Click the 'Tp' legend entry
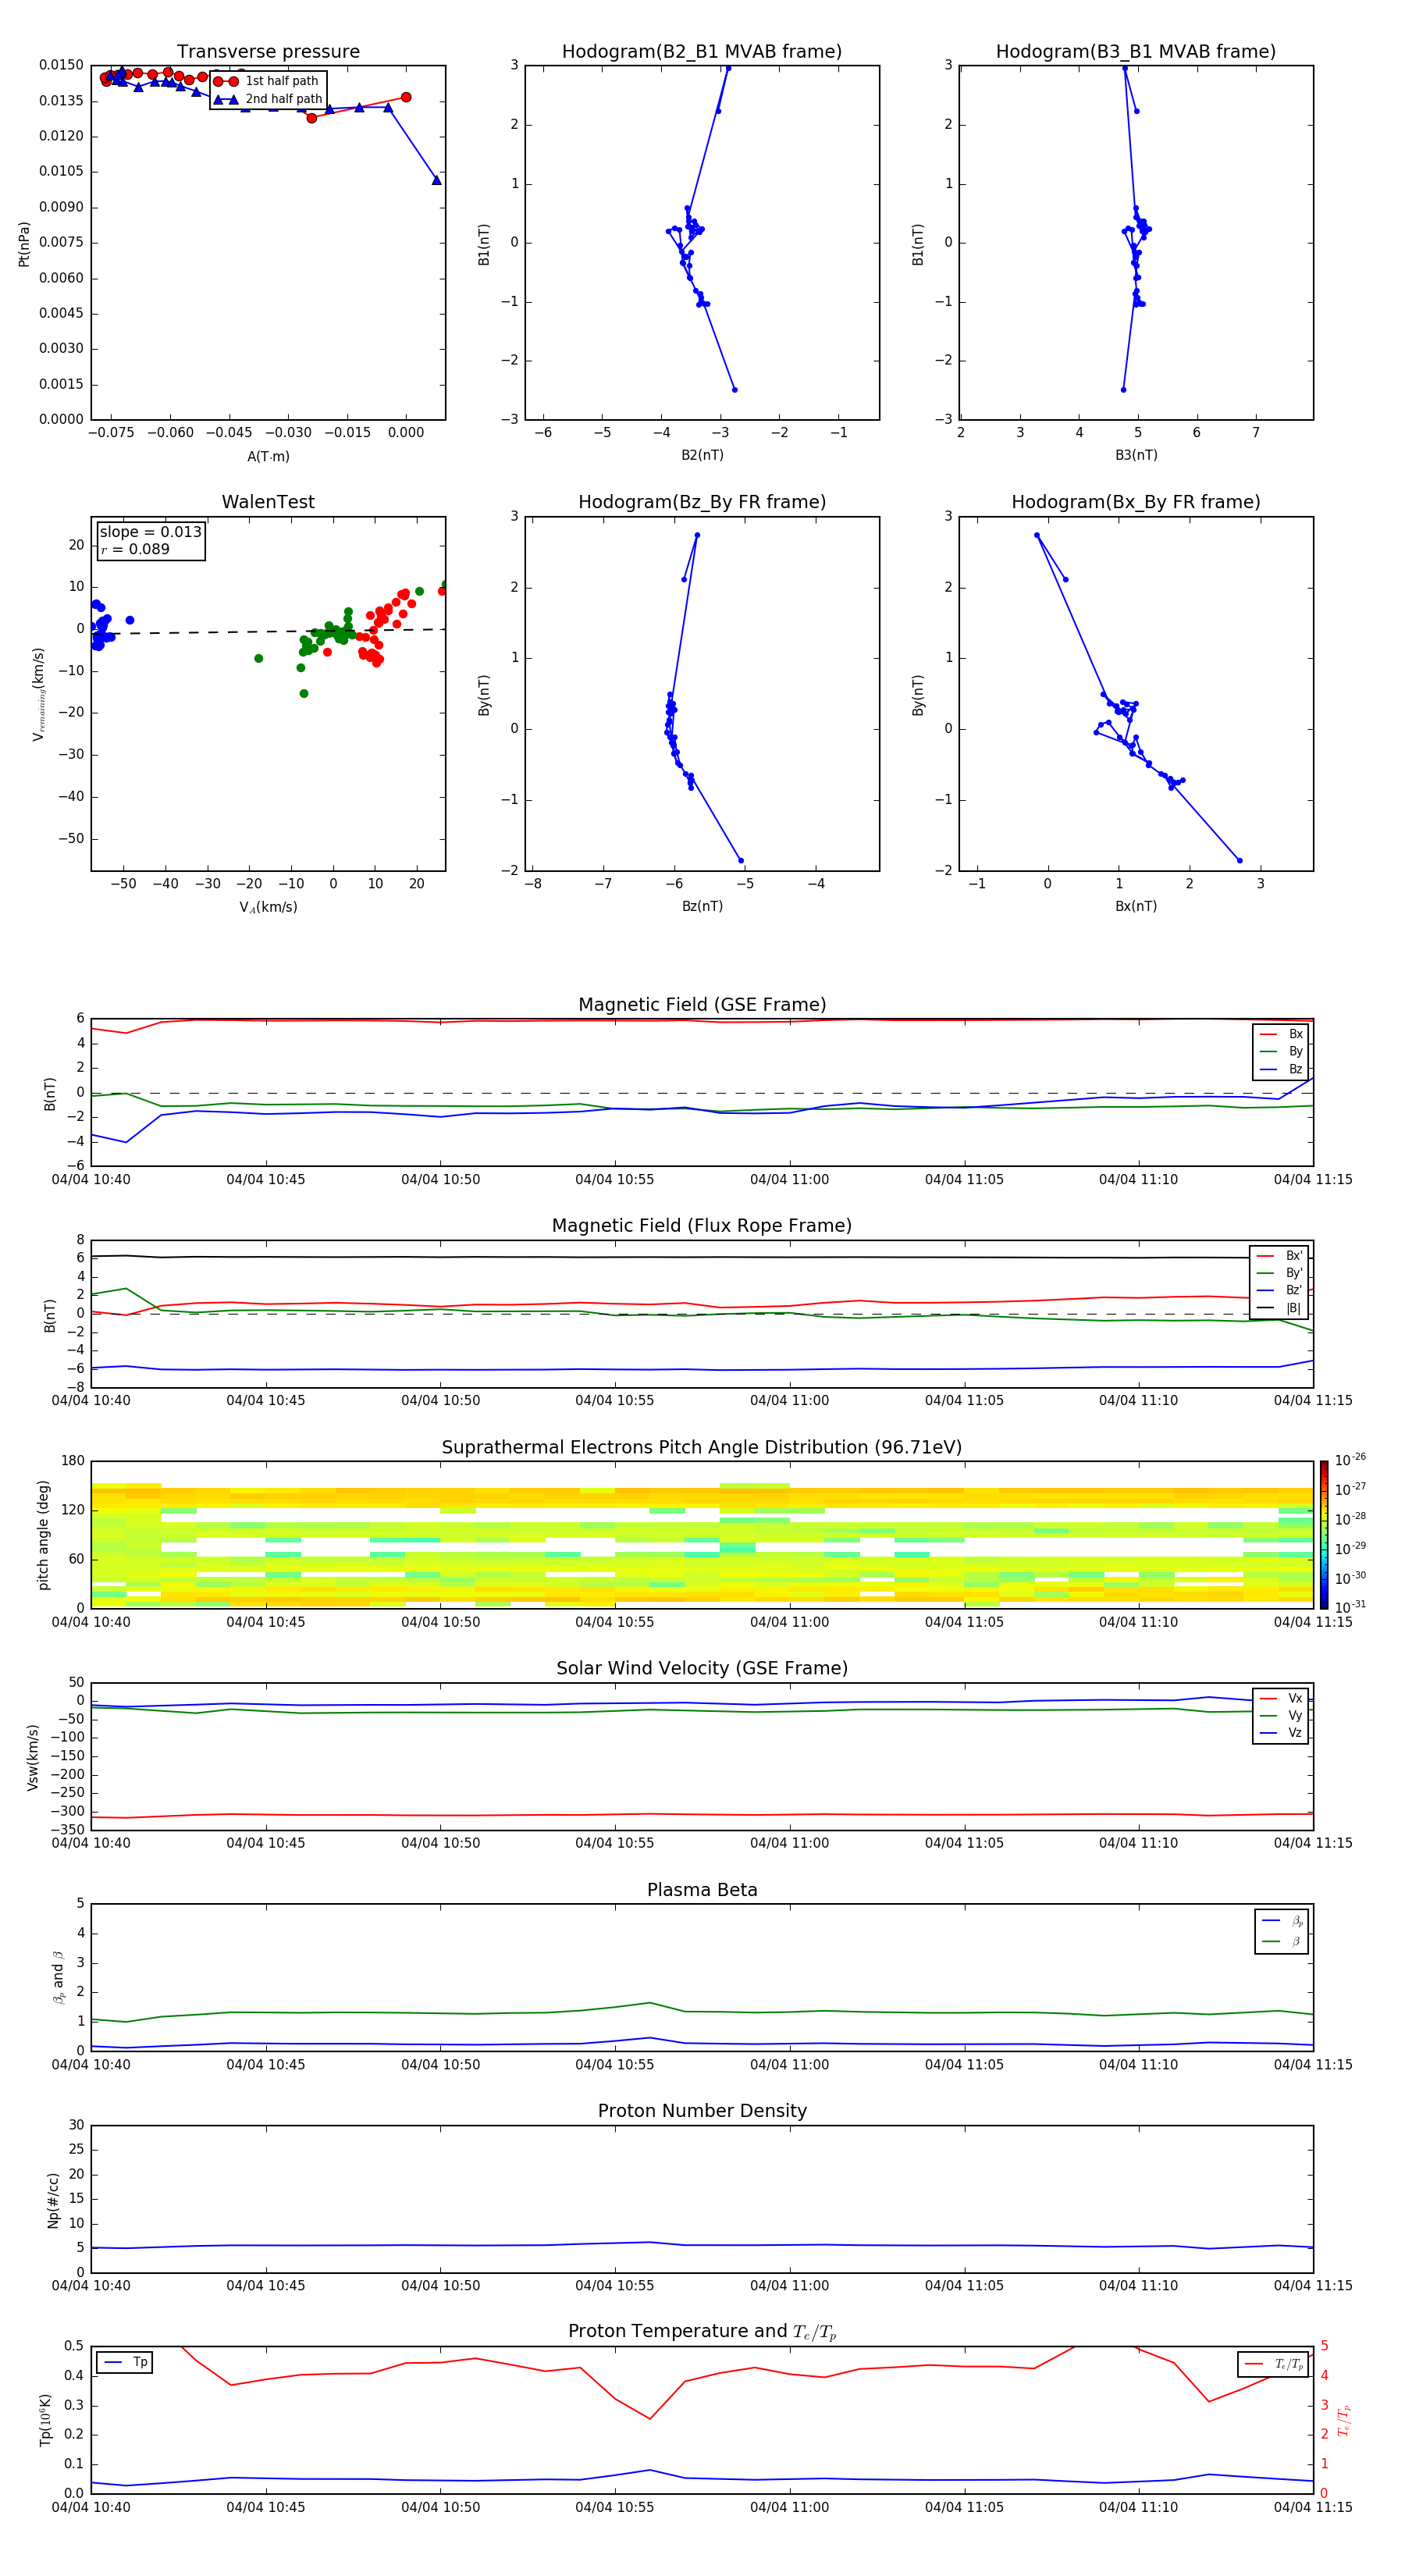The image size is (1405, 2576). pyautogui.click(x=126, y=2362)
